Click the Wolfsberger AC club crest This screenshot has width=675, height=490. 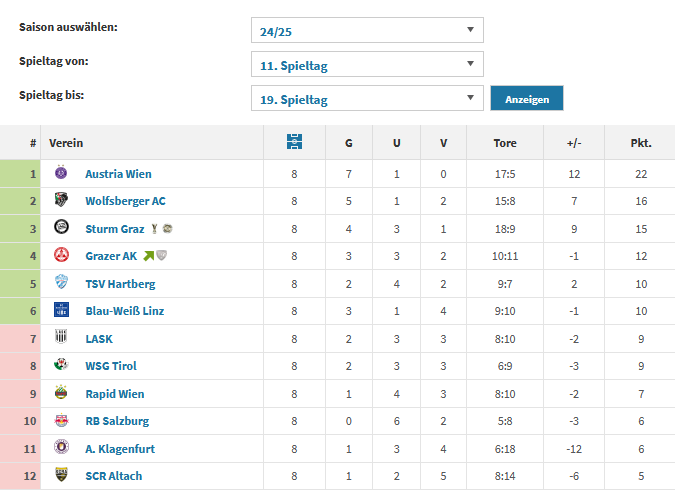tap(61, 200)
